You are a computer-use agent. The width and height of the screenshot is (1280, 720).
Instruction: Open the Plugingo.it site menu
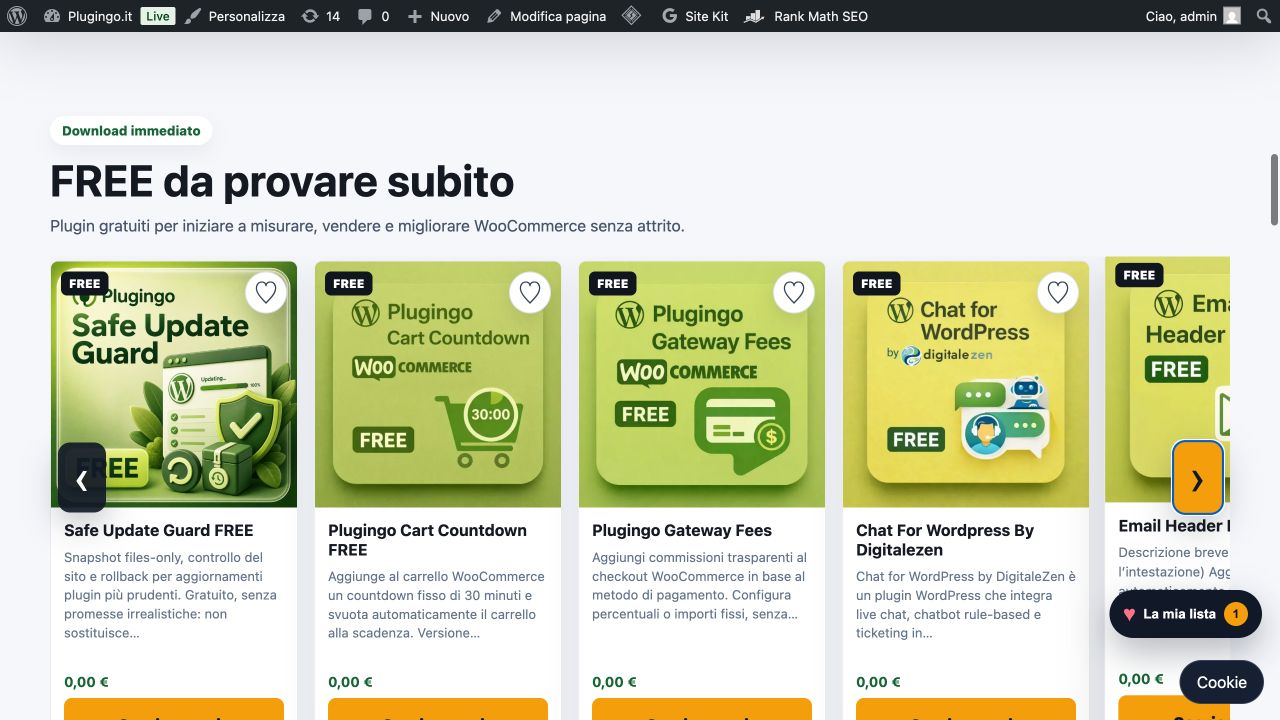click(89, 16)
